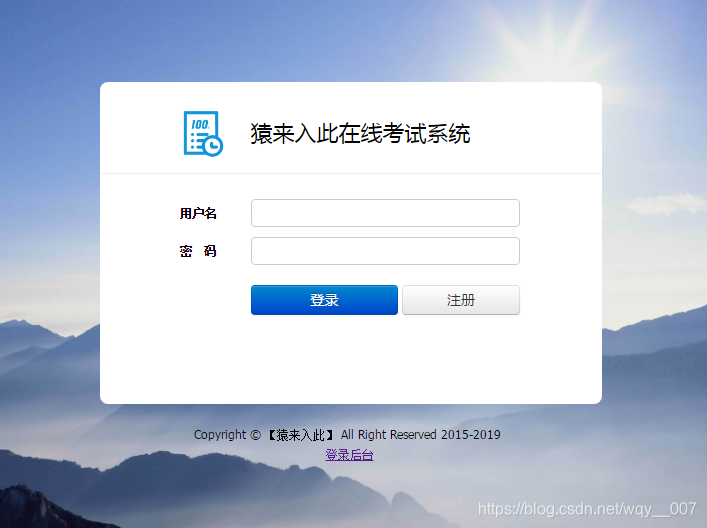Click the 用户名 label
The height and width of the screenshot is (528, 707).
coord(198,213)
